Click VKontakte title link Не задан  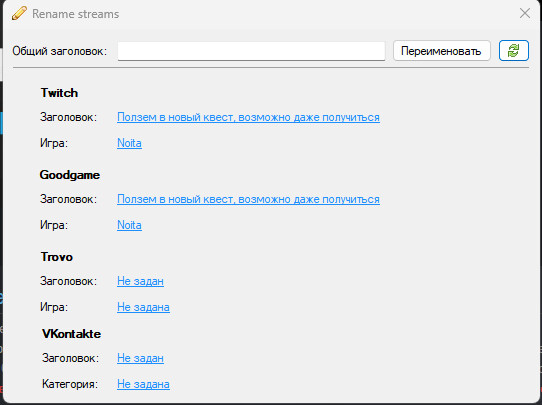[140, 358]
